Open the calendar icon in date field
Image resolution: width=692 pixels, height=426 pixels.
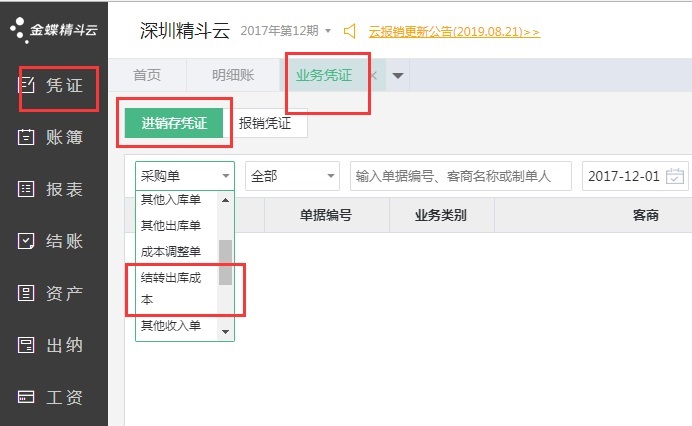[x=675, y=176]
